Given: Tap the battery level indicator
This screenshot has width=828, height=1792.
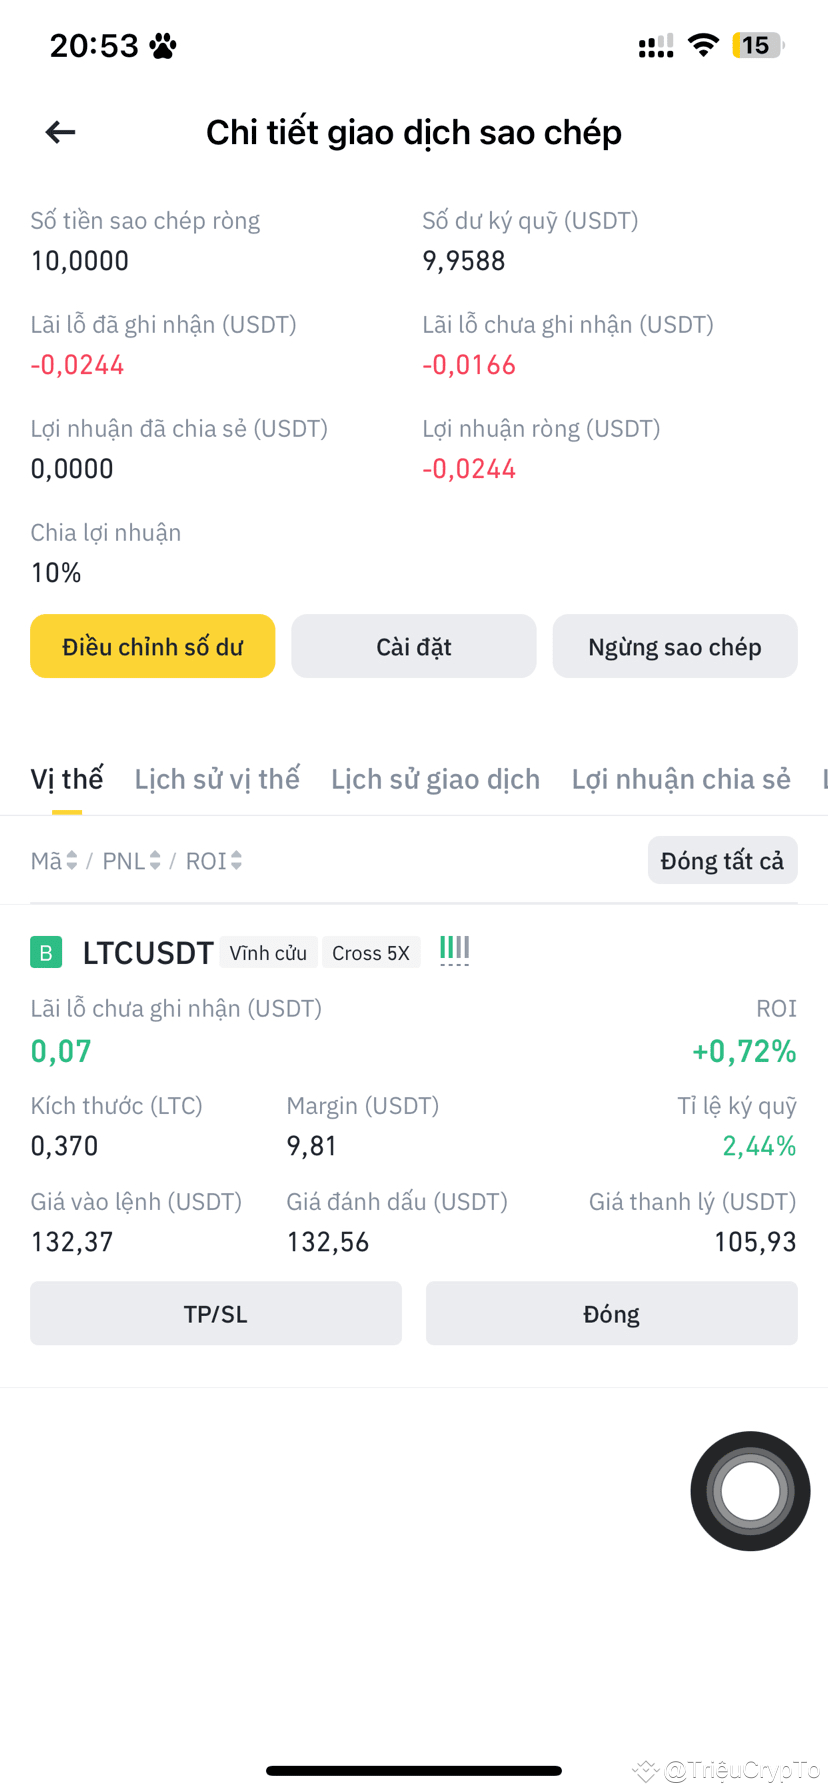Looking at the screenshot, I should pos(758,45).
